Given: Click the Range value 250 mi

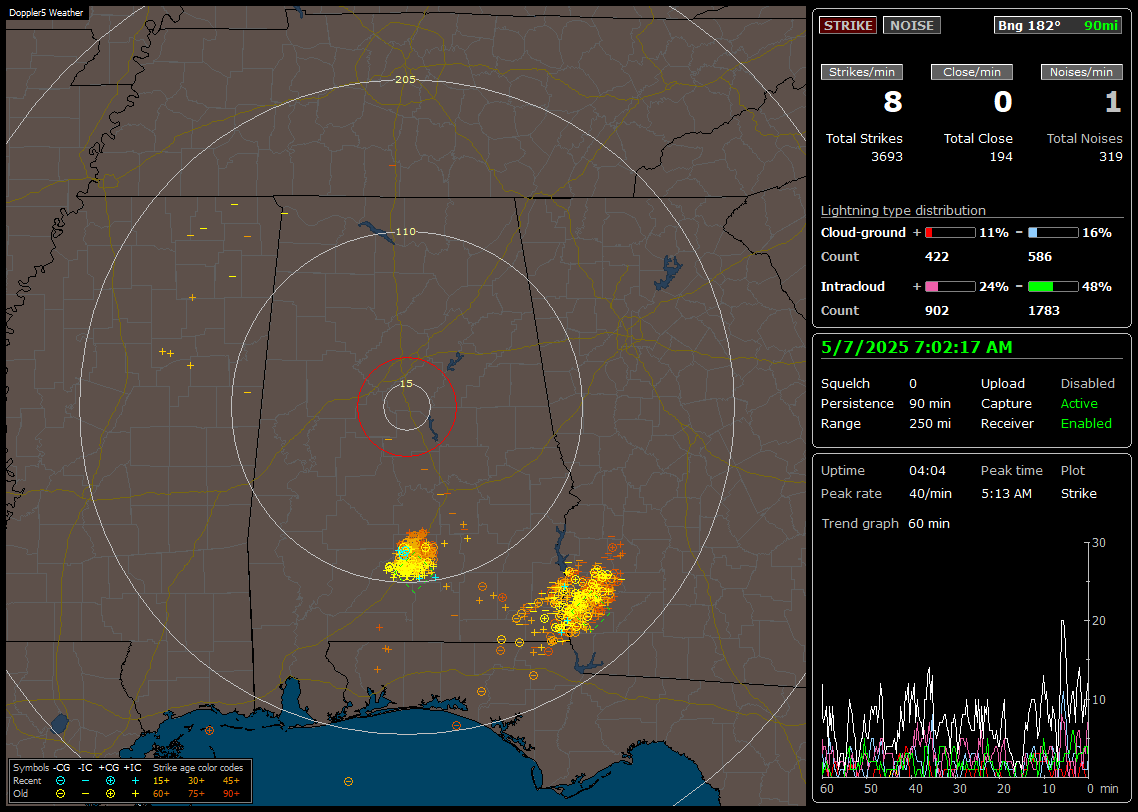Looking at the screenshot, I should [x=930, y=424].
